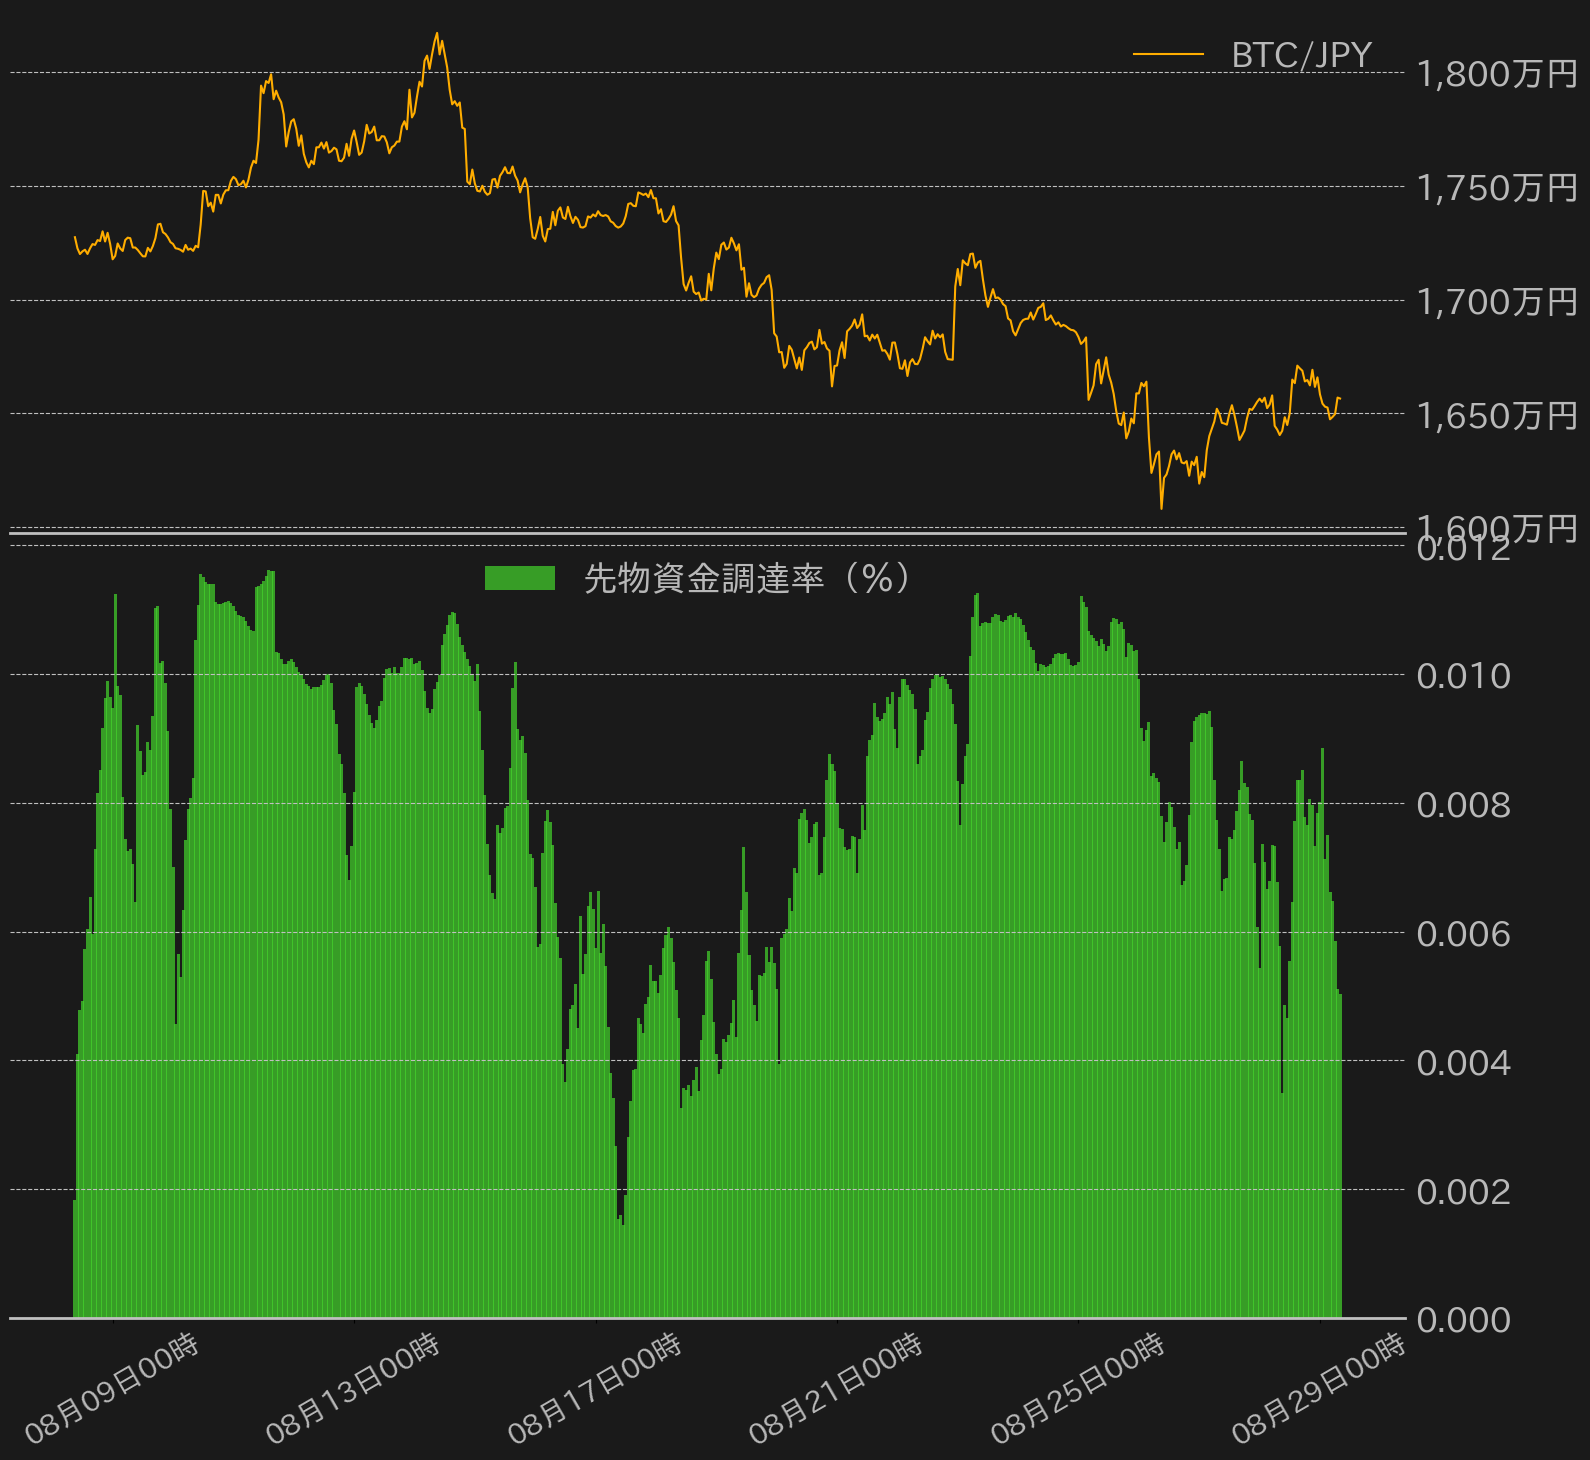Click the green funding rate legend swatch
Viewport: 1590px width, 1460px height.
point(520,578)
